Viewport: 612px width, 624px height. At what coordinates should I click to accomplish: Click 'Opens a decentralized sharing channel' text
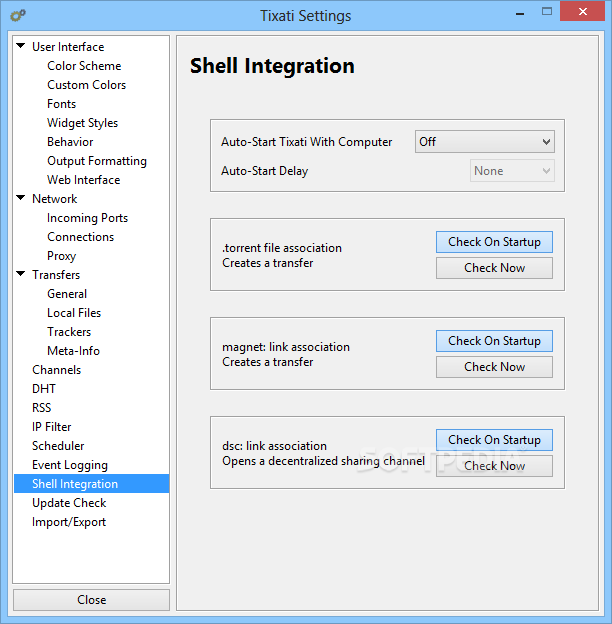click(324, 461)
